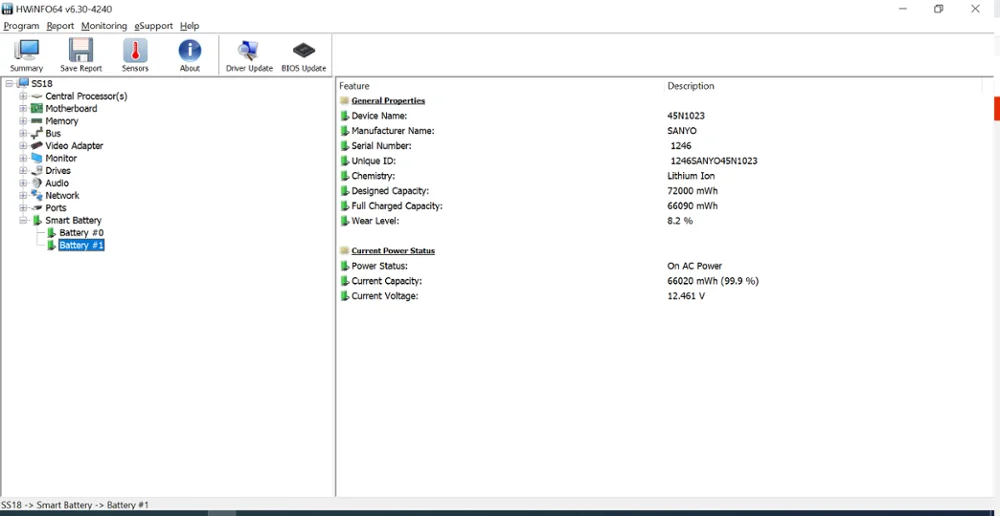Expand the Network node
This screenshot has width=1000, height=516.
(x=23, y=195)
